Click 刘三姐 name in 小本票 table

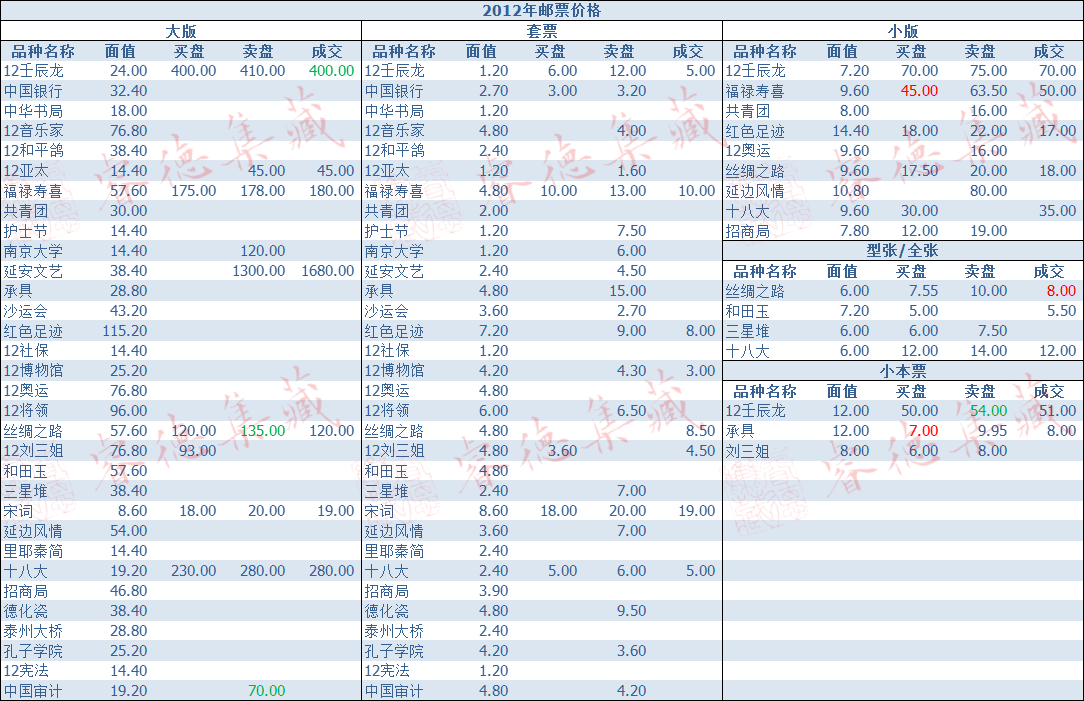click(747, 451)
